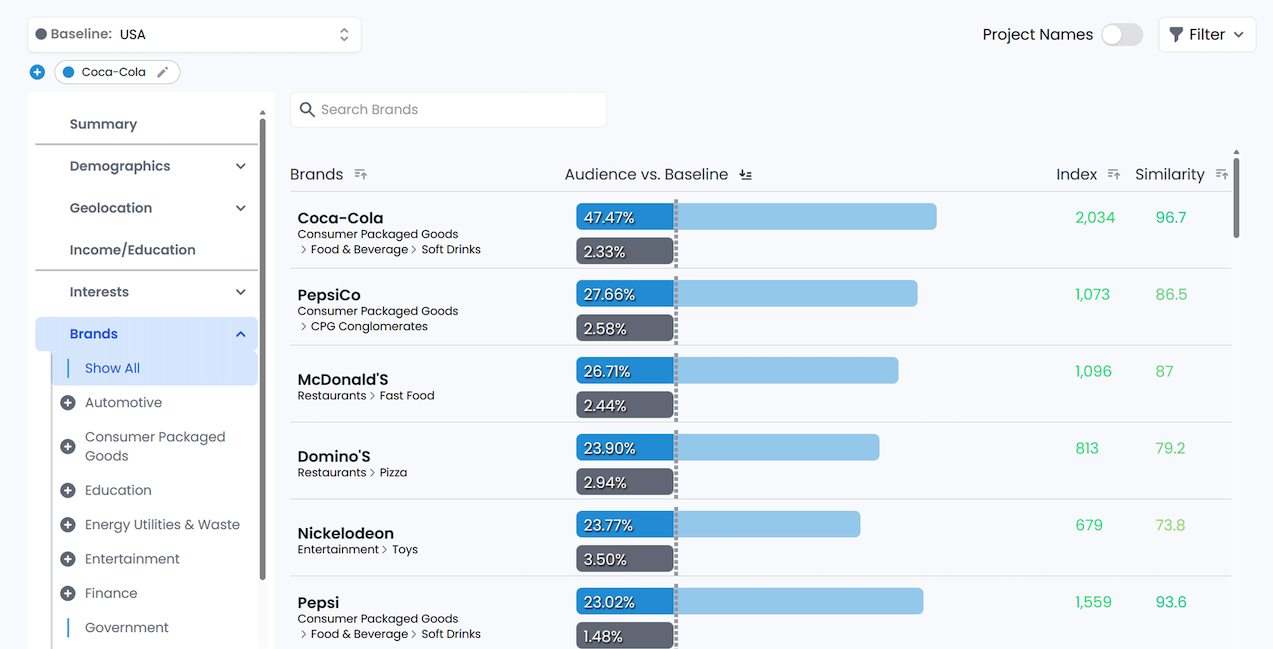Expand the Demographics section chevron
Screen dimensions: 1273x649
[240, 166]
